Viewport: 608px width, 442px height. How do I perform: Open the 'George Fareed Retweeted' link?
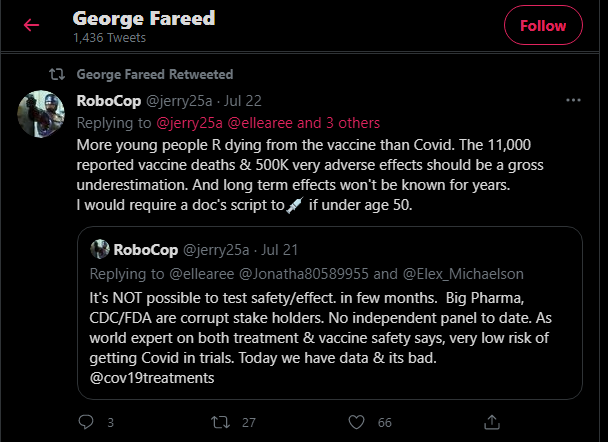[154, 74]
